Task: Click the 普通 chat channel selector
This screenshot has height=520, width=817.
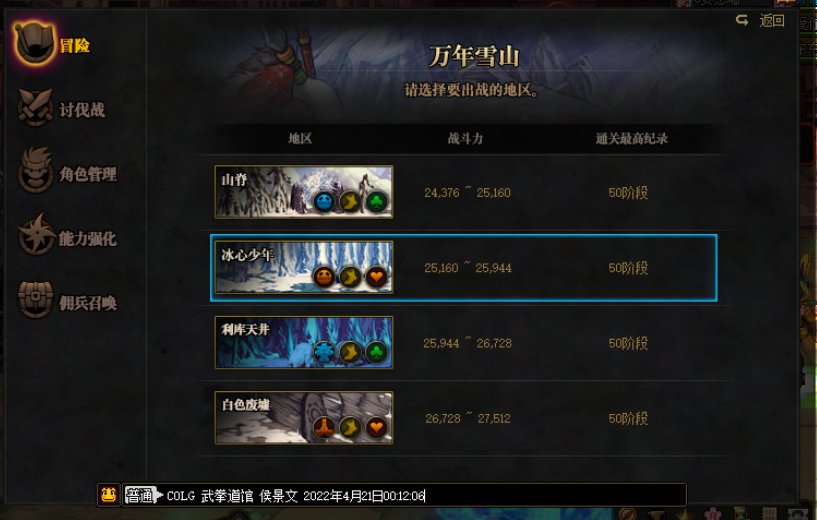Action: pyautogui.click(x=143, y=496)
